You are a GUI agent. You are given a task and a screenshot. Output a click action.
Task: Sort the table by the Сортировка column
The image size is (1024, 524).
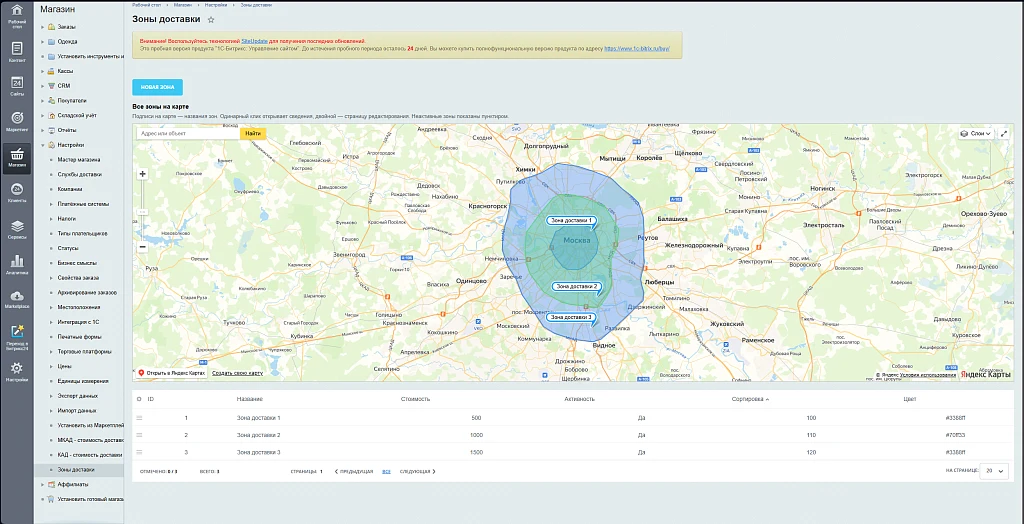tap(750, 399)
